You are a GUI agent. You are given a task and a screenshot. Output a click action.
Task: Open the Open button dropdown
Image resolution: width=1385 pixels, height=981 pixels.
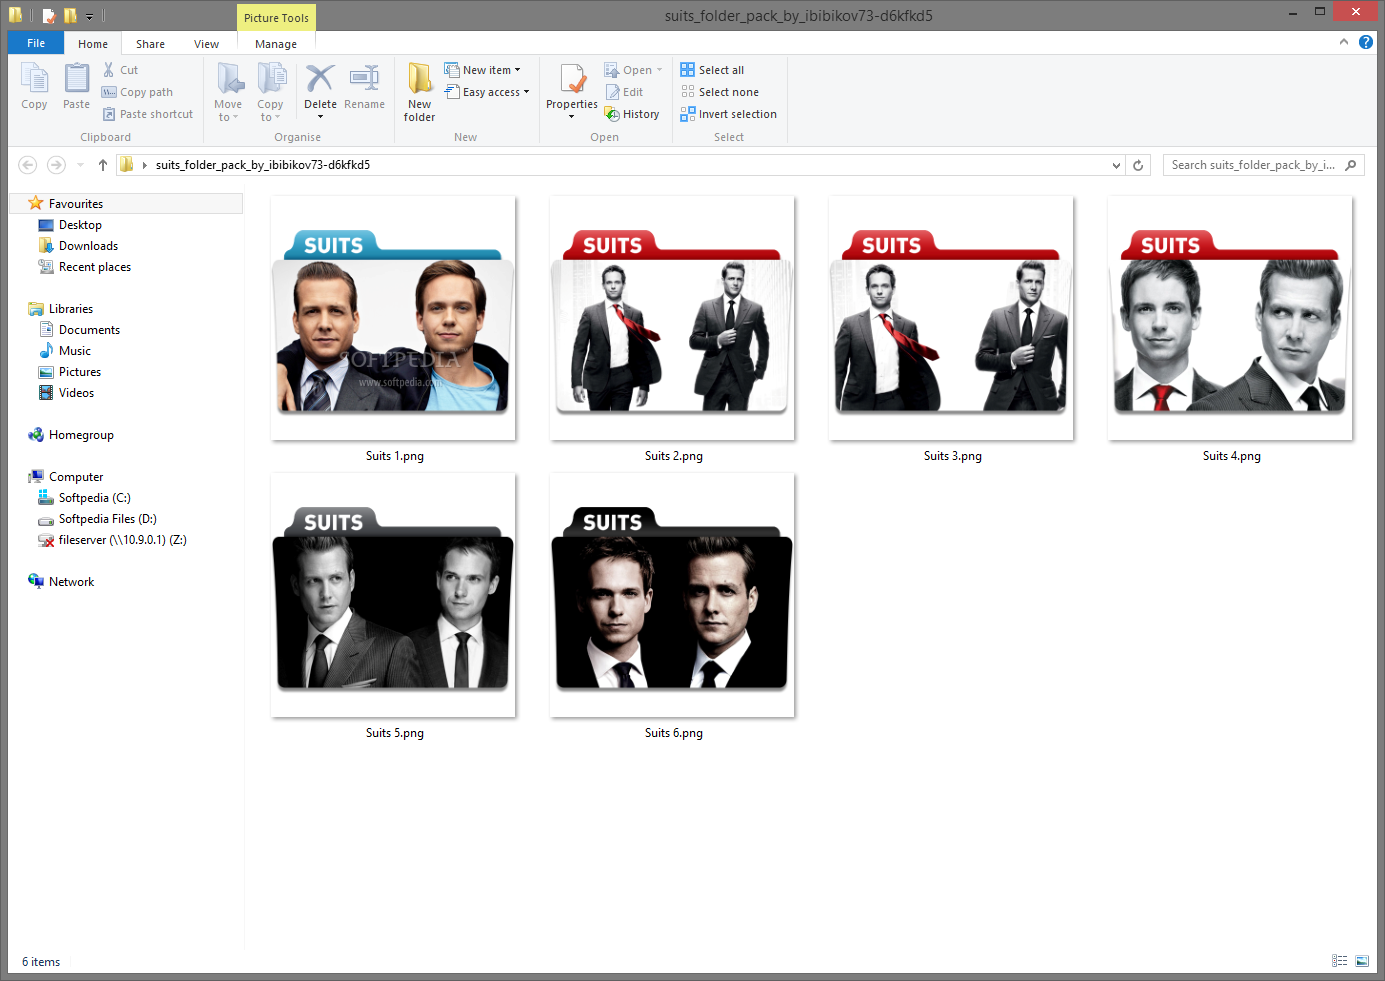[x=659, y=70]
